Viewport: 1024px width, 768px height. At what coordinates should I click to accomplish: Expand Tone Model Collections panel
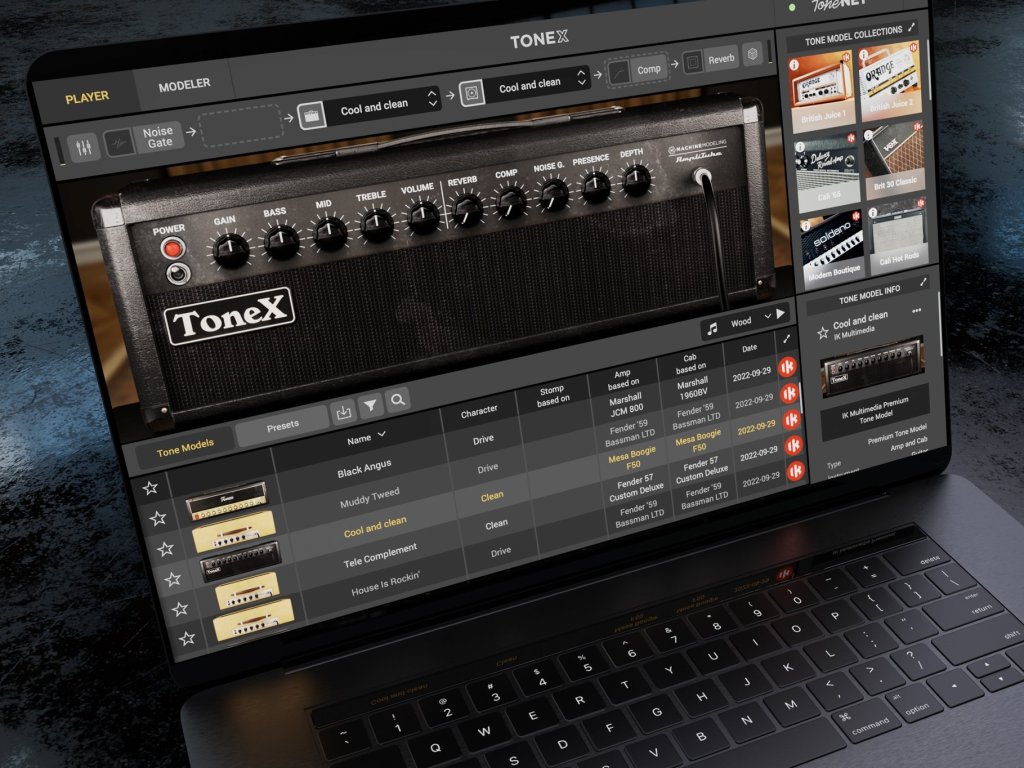point(912,27)
